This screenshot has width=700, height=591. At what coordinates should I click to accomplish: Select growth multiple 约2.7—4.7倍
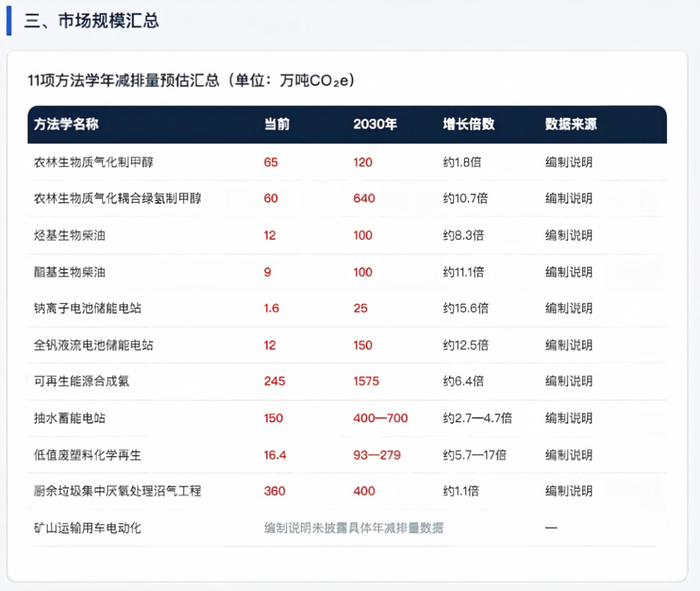point(477,418)
